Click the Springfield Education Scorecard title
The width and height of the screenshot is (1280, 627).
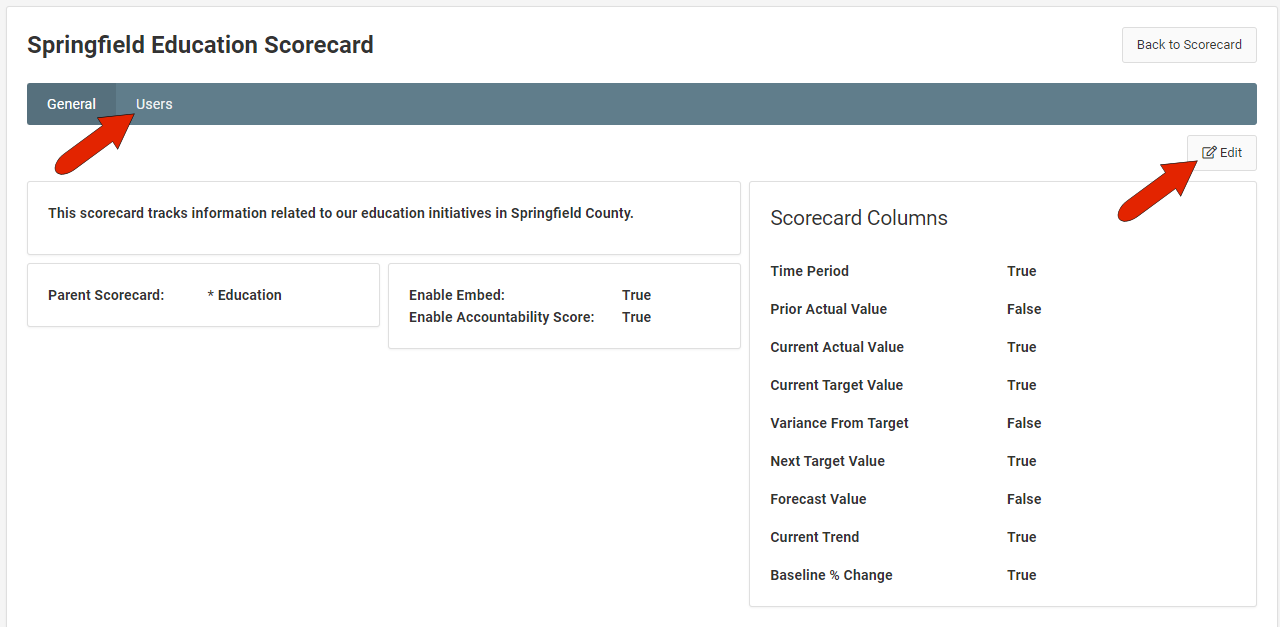coord(200,45)
